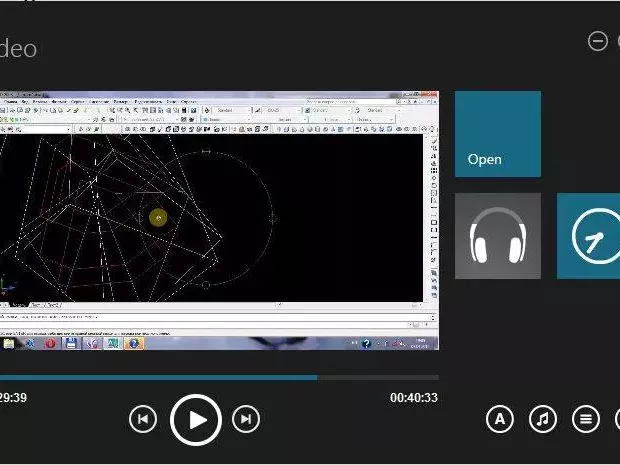Click the circle outline in the drawing
This screenshot has width=620, height=465.
tap(272, 217)
